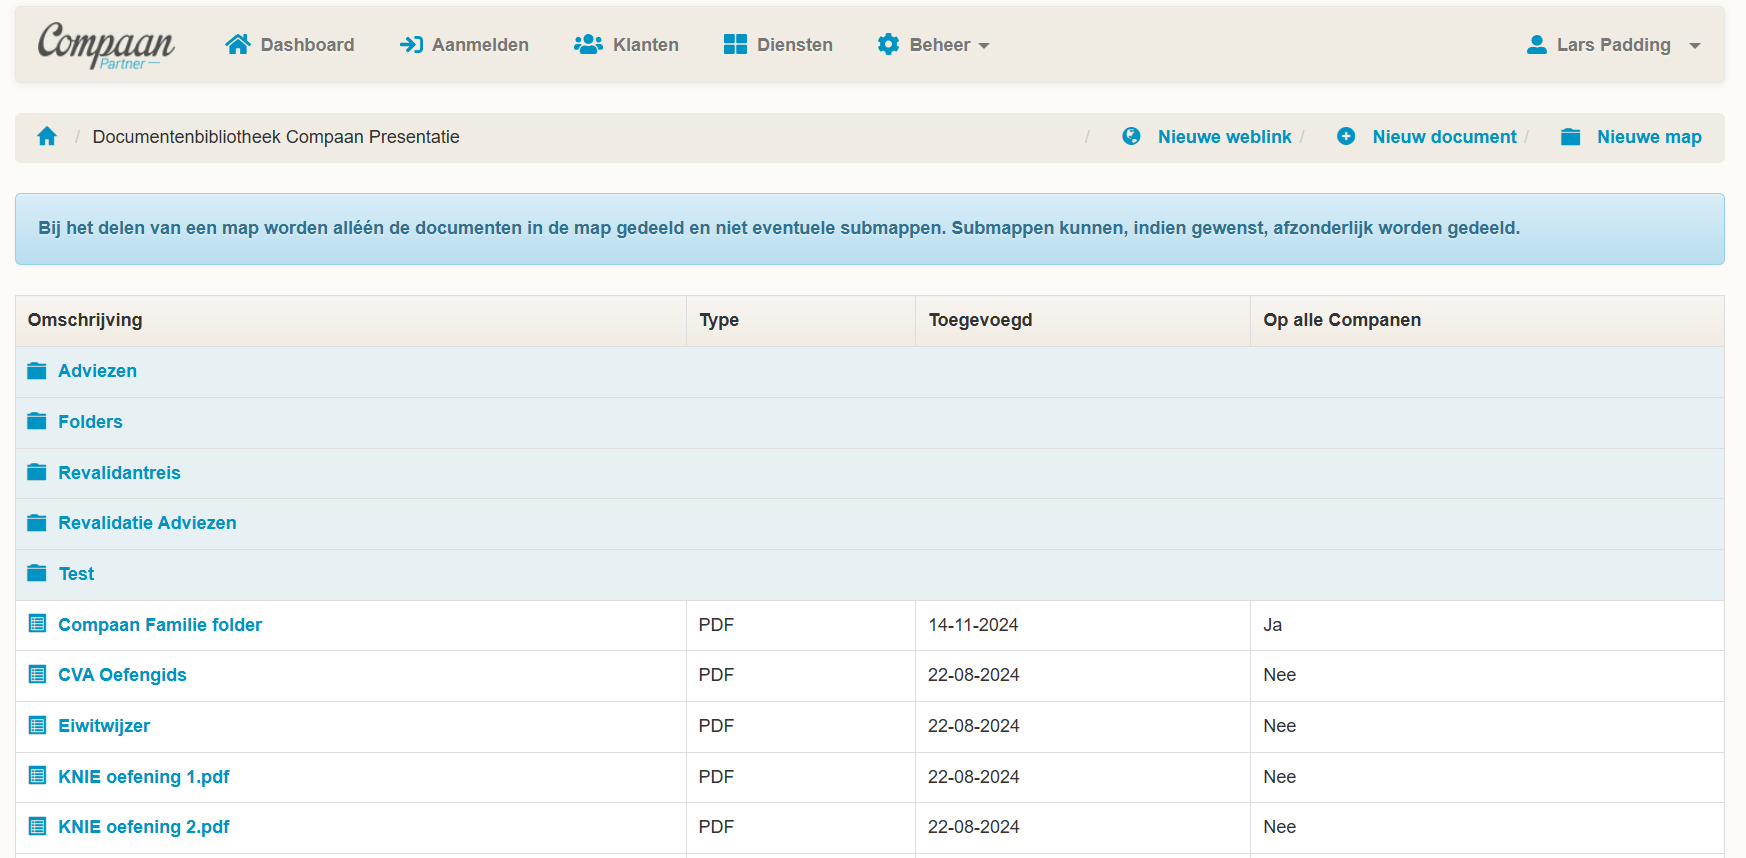
Task: Click the Revalidatie Adviezen folder icon
Action: coord(37,523)
